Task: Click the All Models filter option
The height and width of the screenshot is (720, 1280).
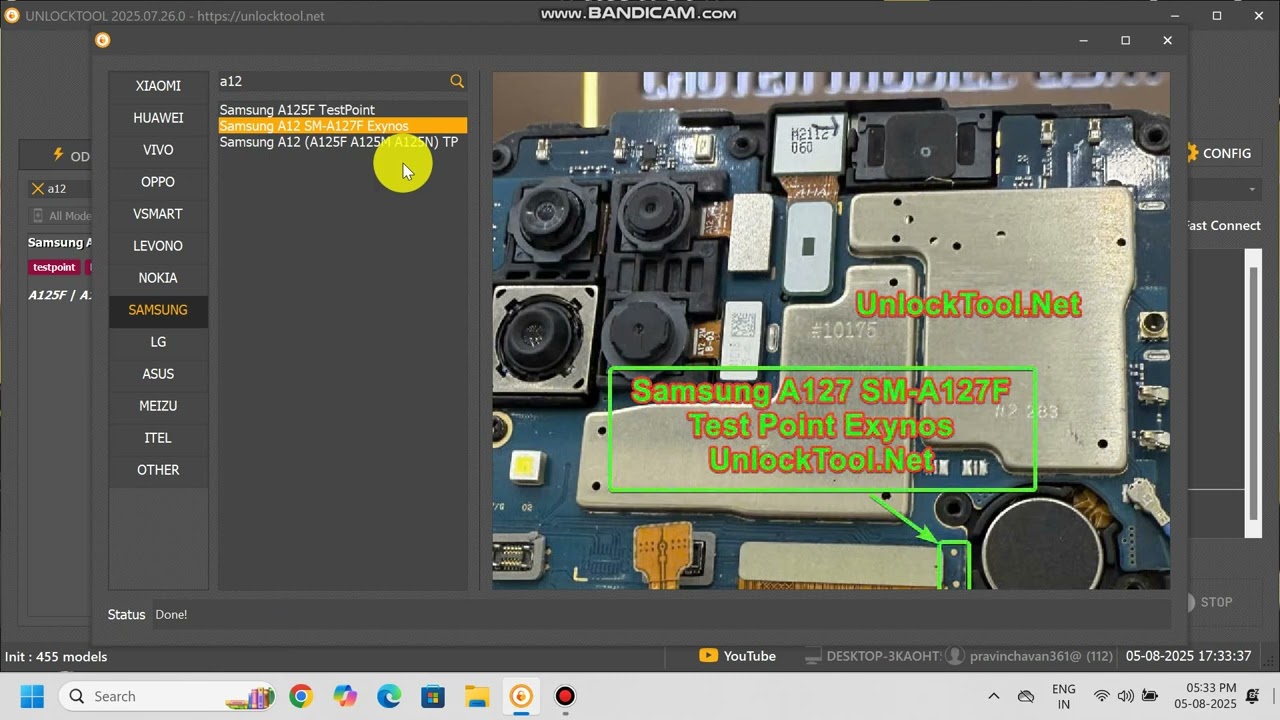Action: [x=62, y=216]
